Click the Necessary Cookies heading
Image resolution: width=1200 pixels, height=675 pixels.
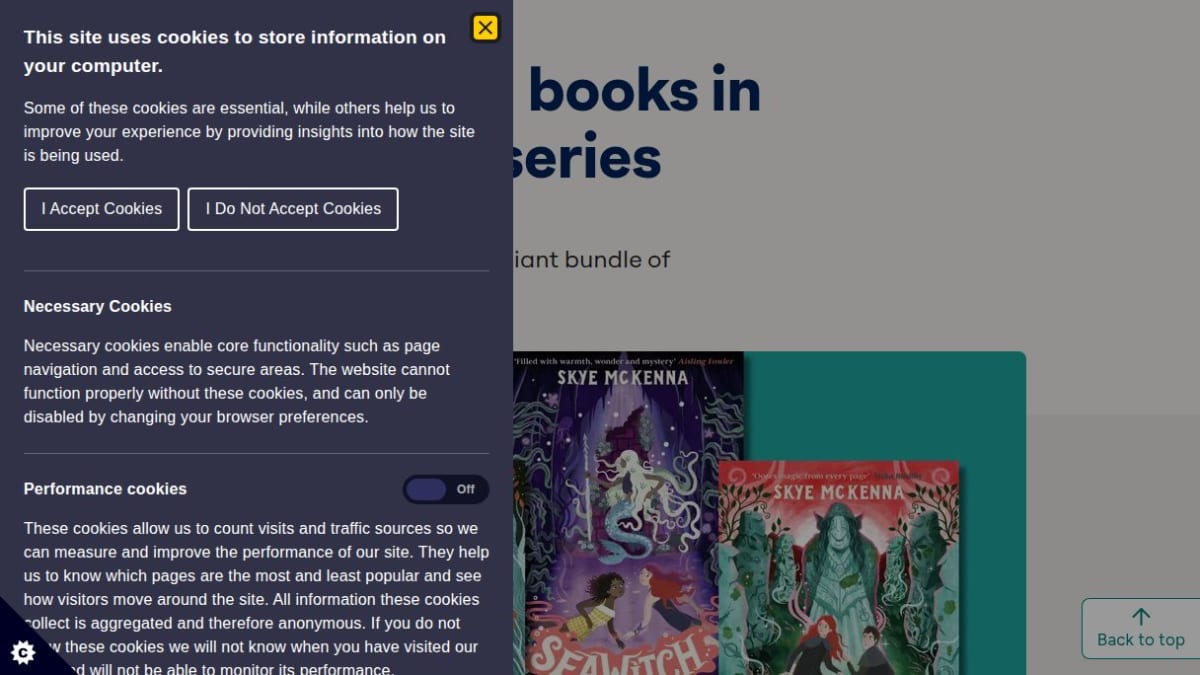(98, 306)
